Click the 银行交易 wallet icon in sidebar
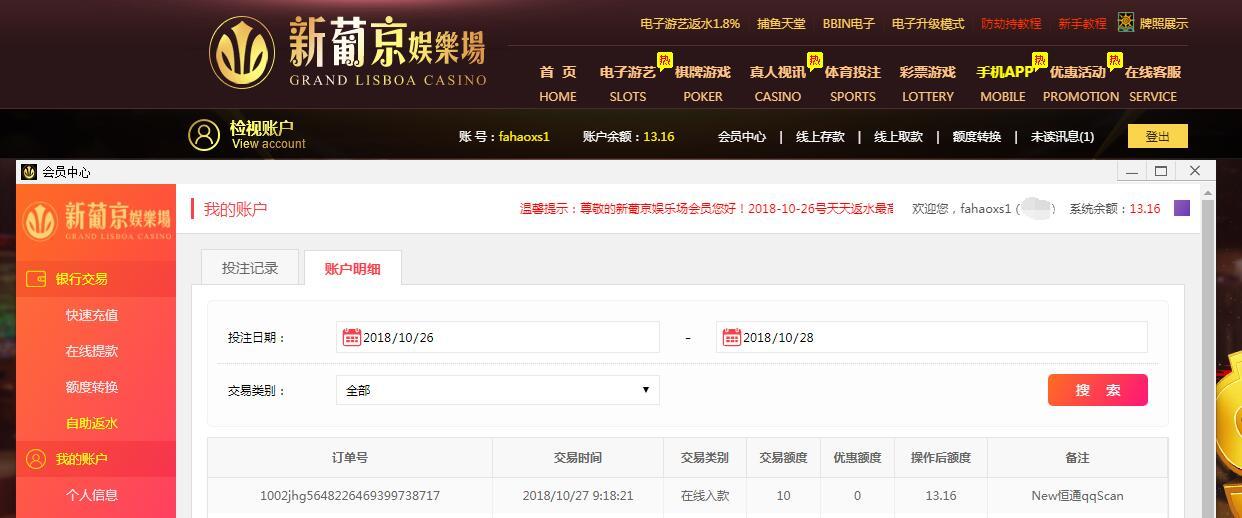The image size is (1242, 518). point(36,279)
